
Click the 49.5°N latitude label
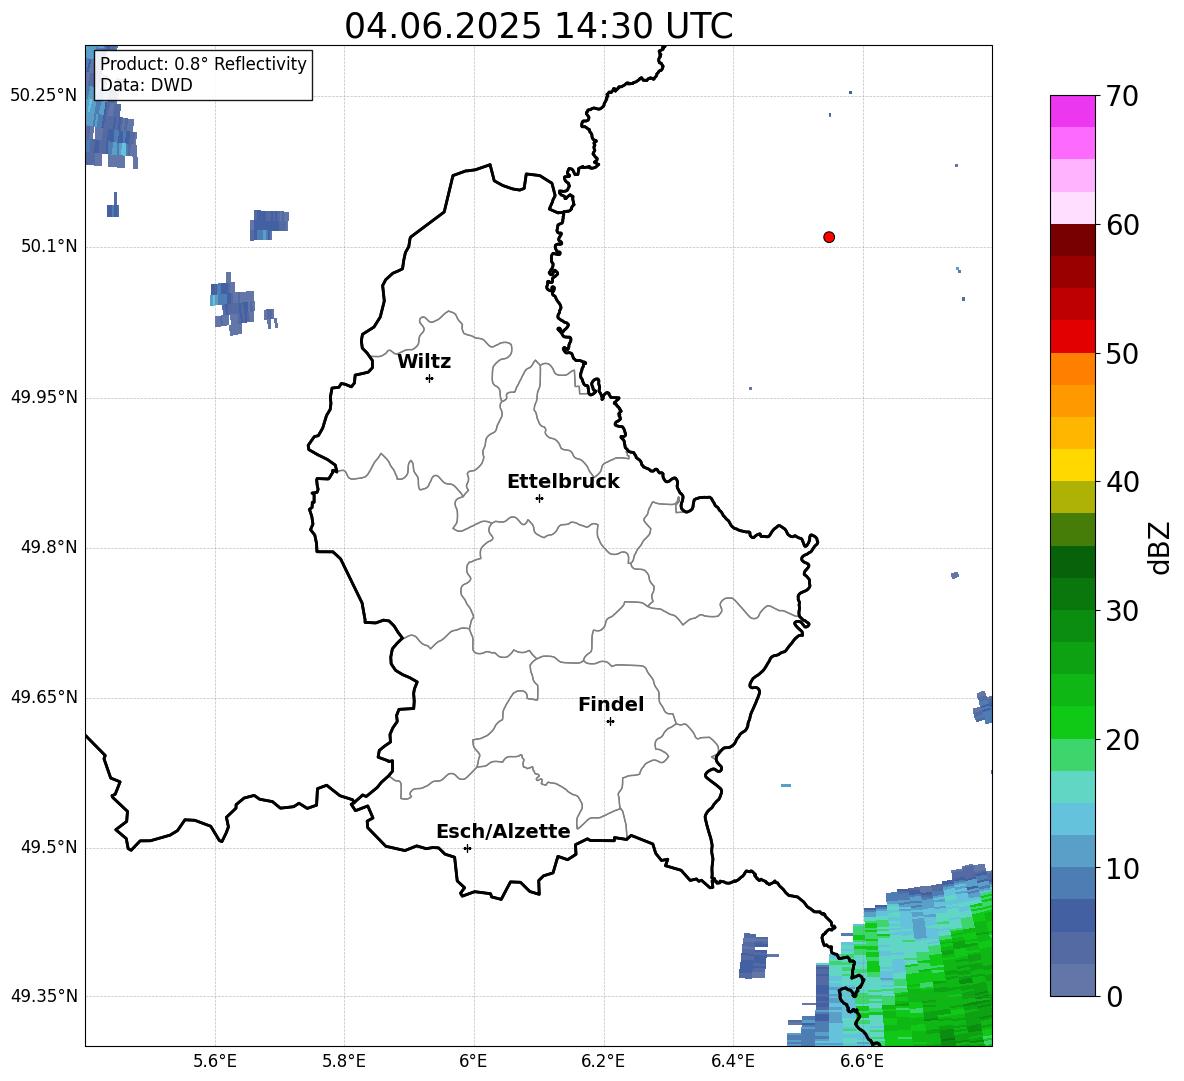[x=49, y=847]
